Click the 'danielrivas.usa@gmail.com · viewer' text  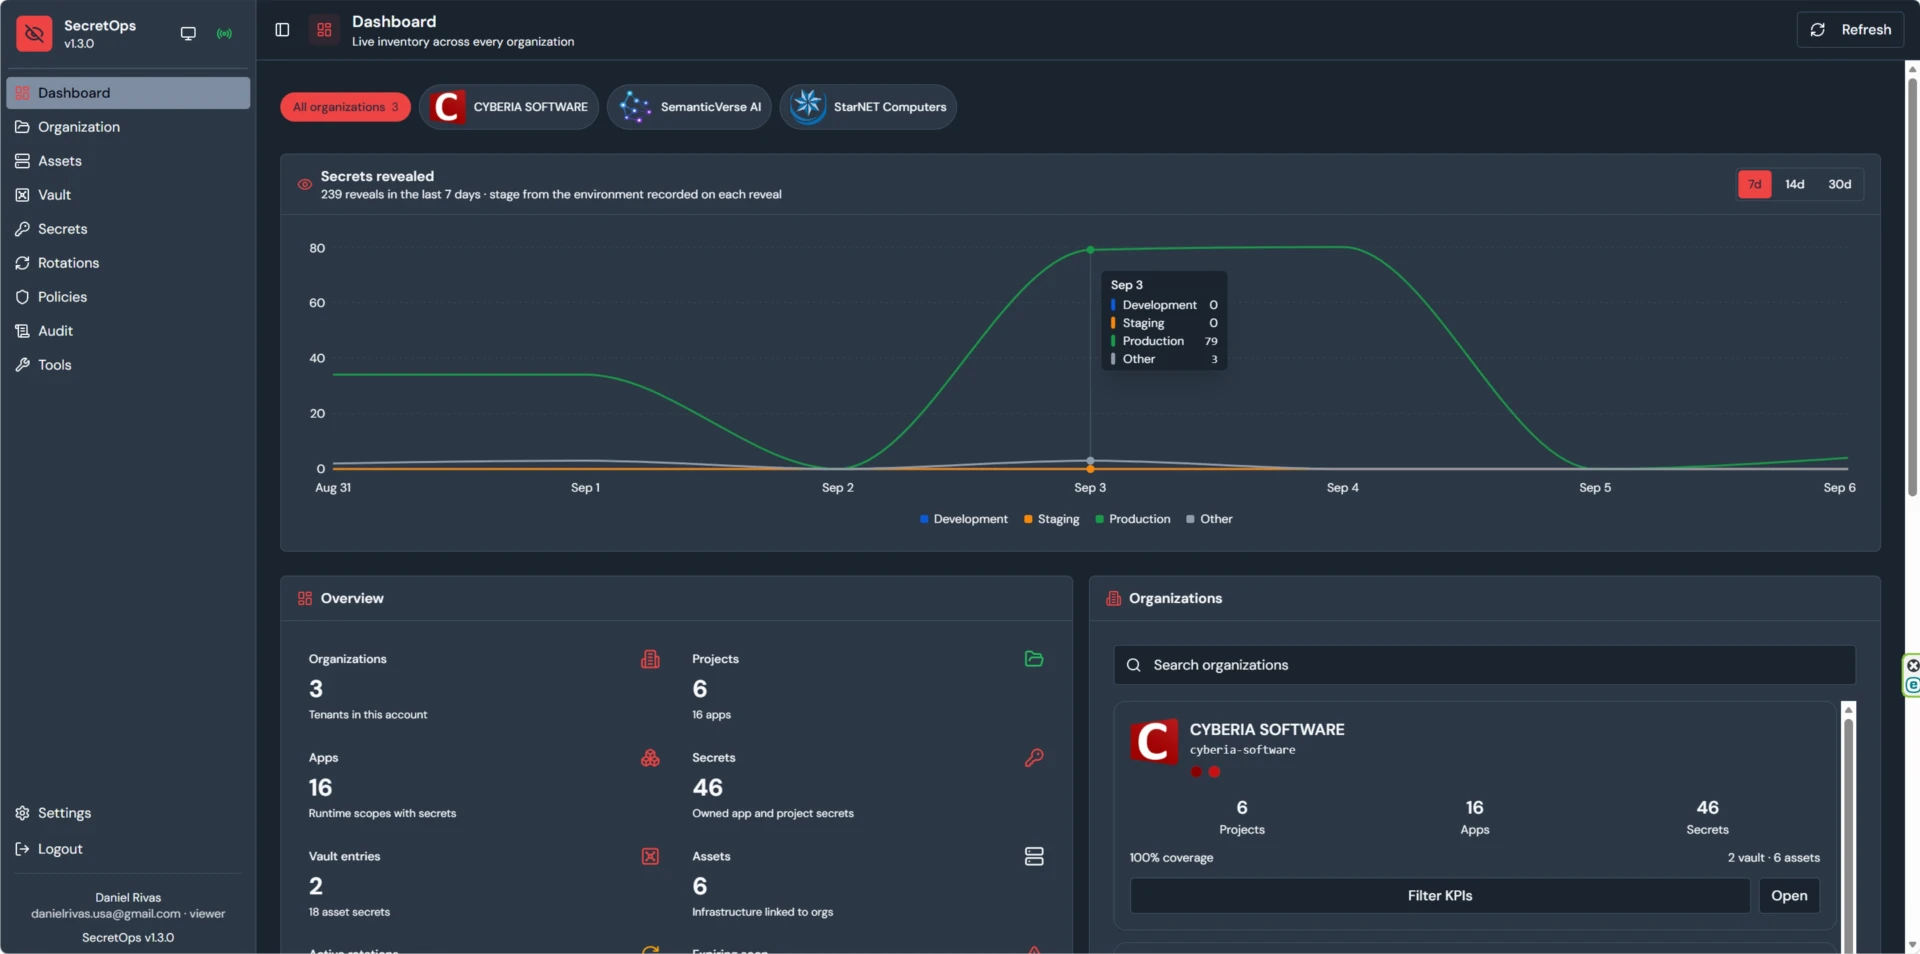pos(128,914)
